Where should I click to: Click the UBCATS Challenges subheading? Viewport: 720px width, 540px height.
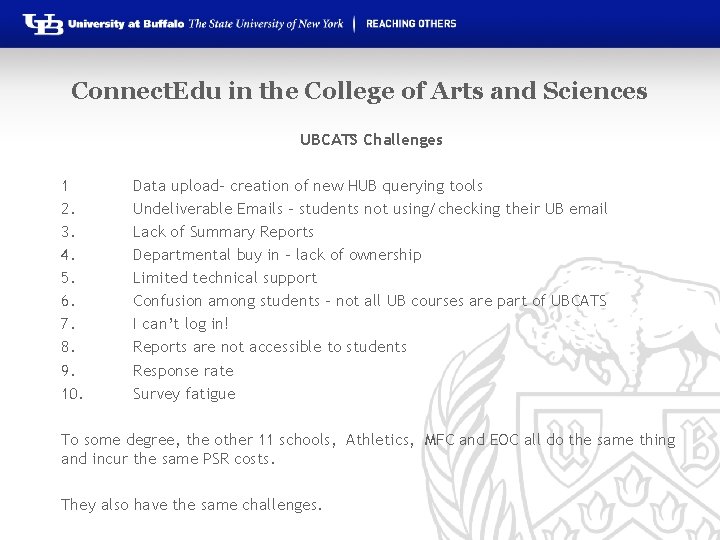371,140
